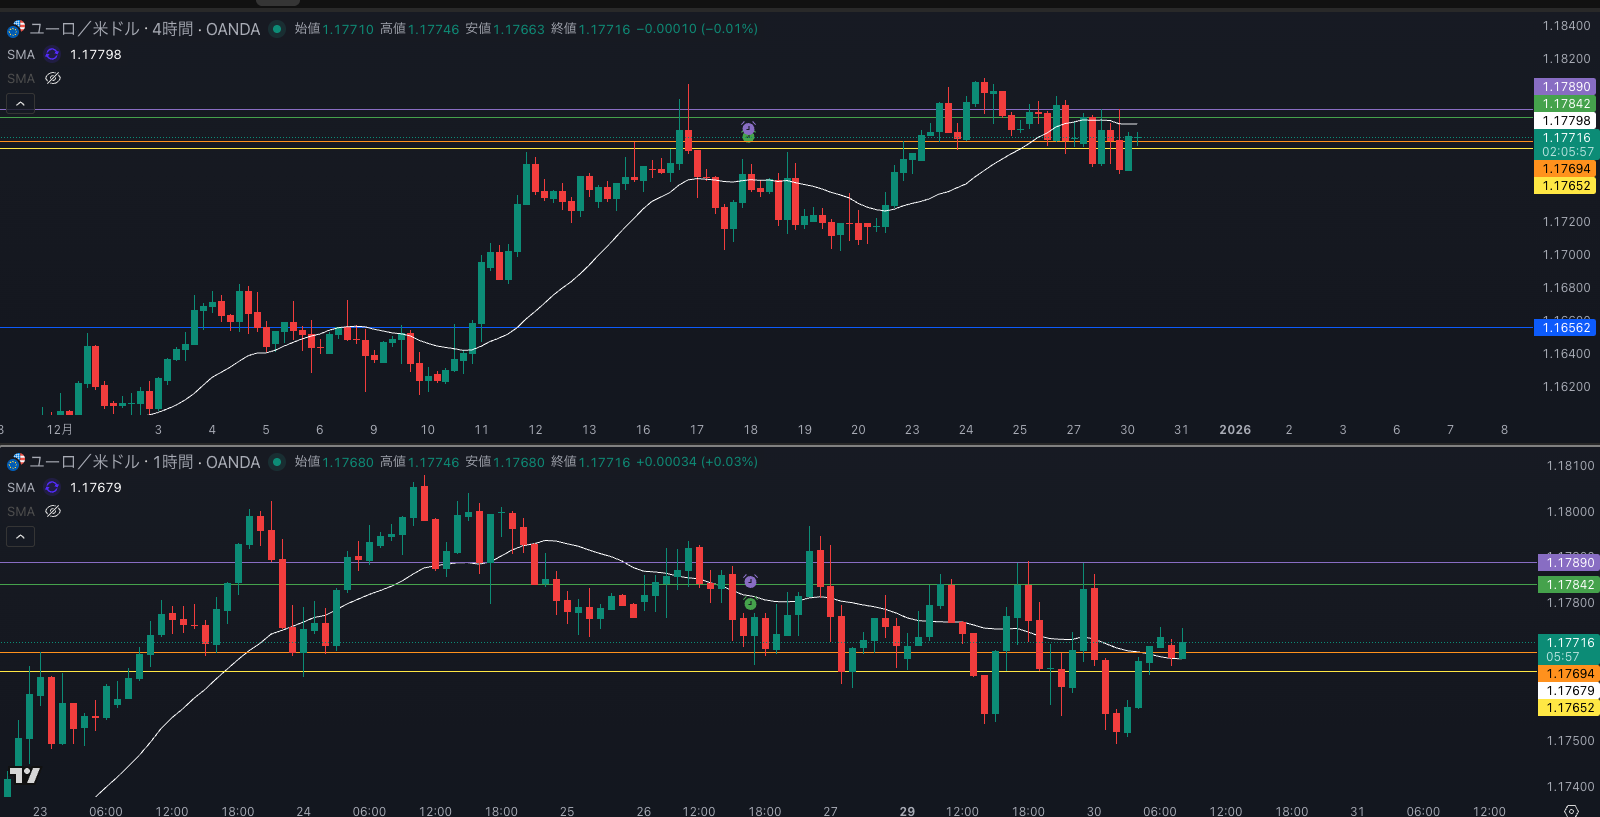1600x817 pixels.
Task: Click the active SMA label on the 4-hour chart
Action: click(x=21, y=54)
